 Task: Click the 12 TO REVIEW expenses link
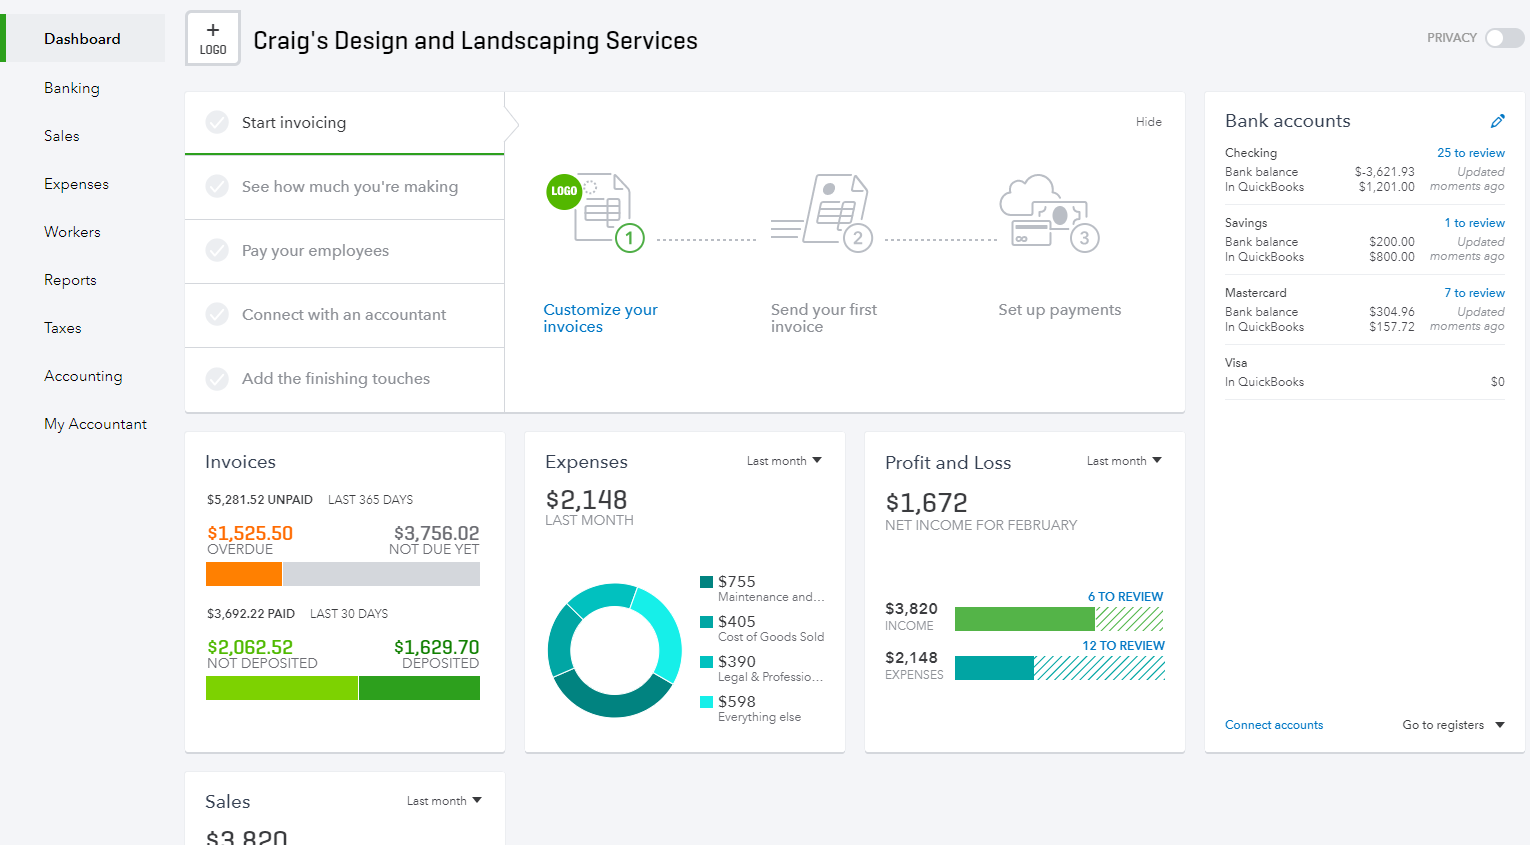(1123, 646)
